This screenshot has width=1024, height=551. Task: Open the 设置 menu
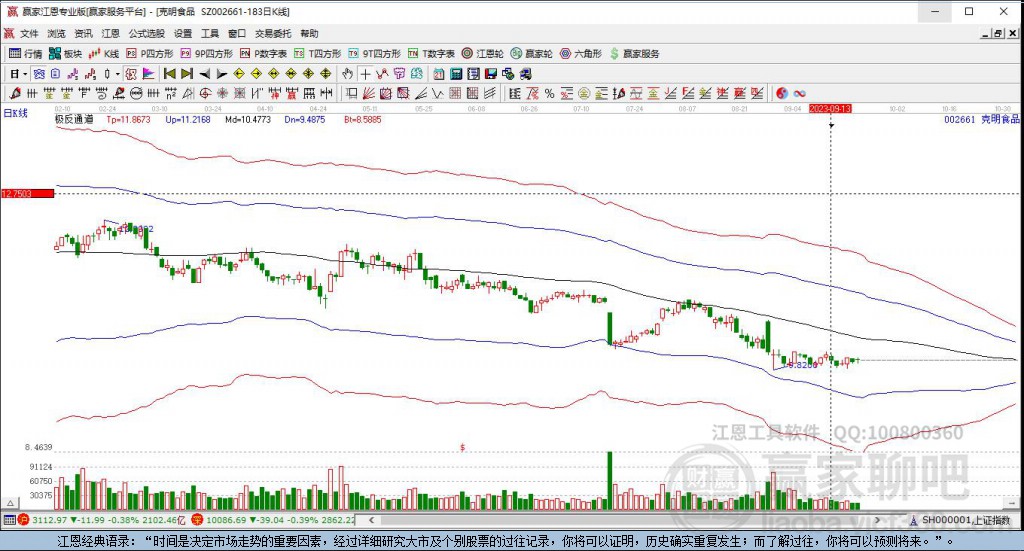pos(183,33)
